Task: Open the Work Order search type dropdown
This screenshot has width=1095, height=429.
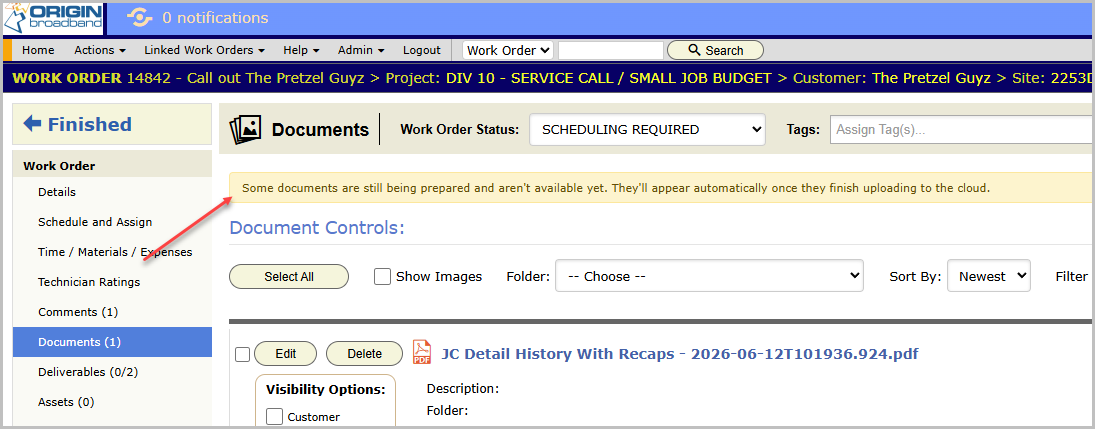Action: [508, 50]
